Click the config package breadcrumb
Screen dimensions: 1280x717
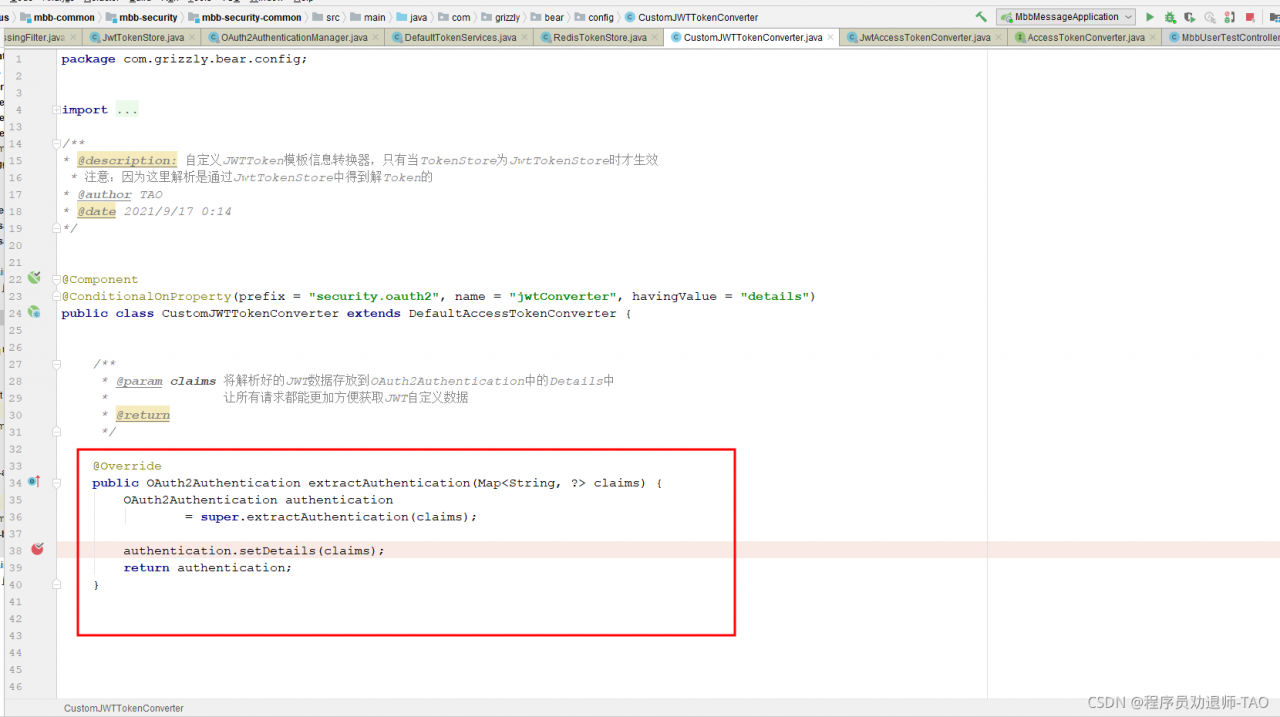click(x=593, y=17)
